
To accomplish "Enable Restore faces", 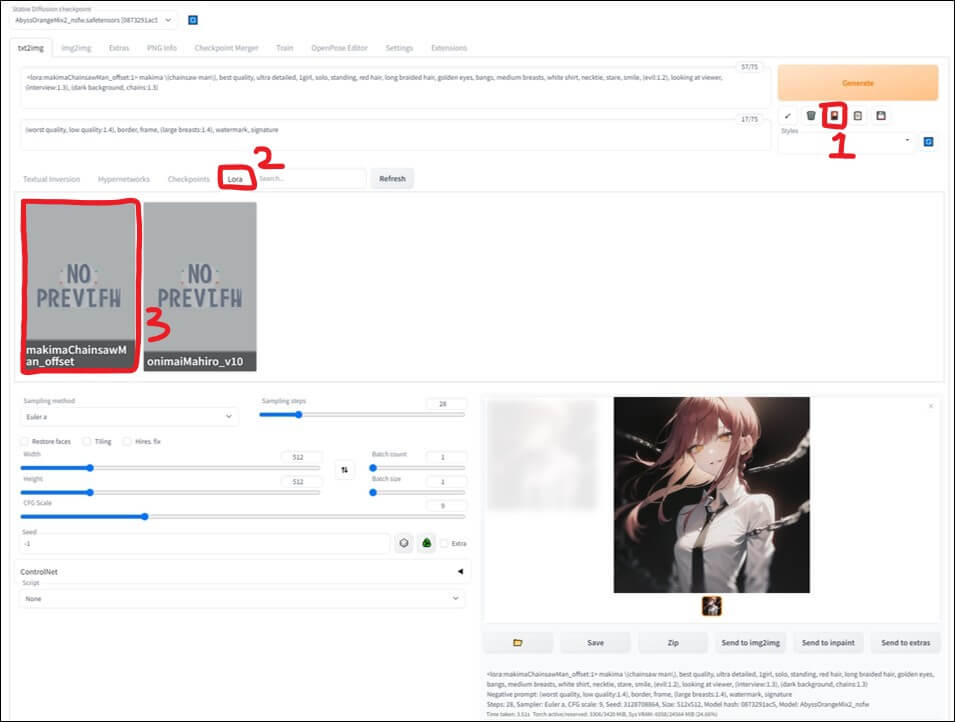I will pos(24,440).
